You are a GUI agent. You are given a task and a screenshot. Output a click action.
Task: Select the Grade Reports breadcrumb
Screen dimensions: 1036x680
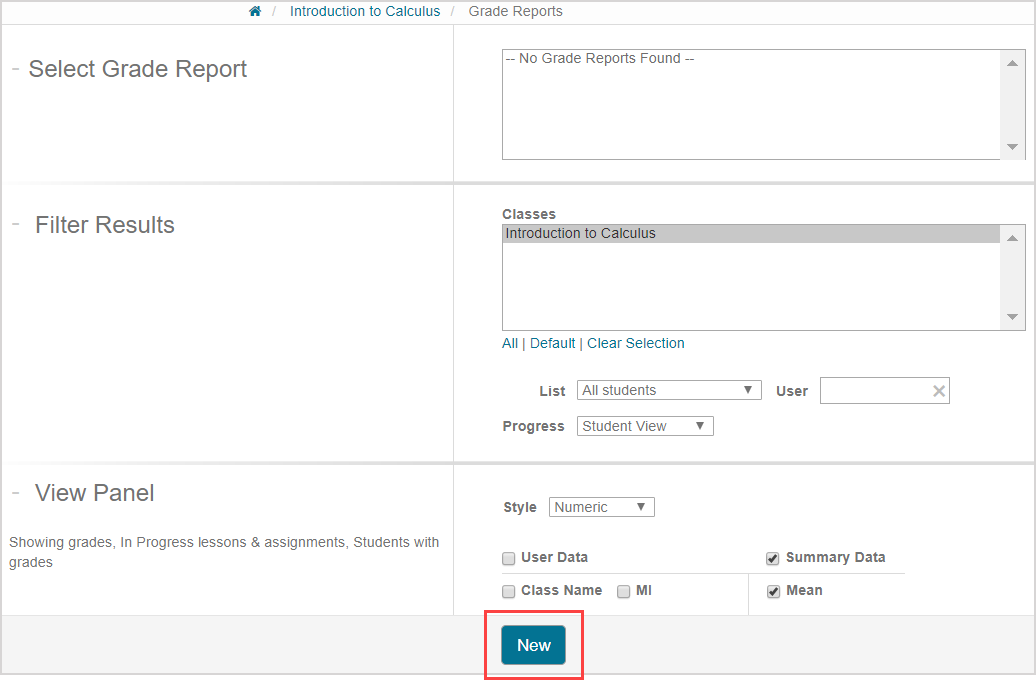click(515, 11)
